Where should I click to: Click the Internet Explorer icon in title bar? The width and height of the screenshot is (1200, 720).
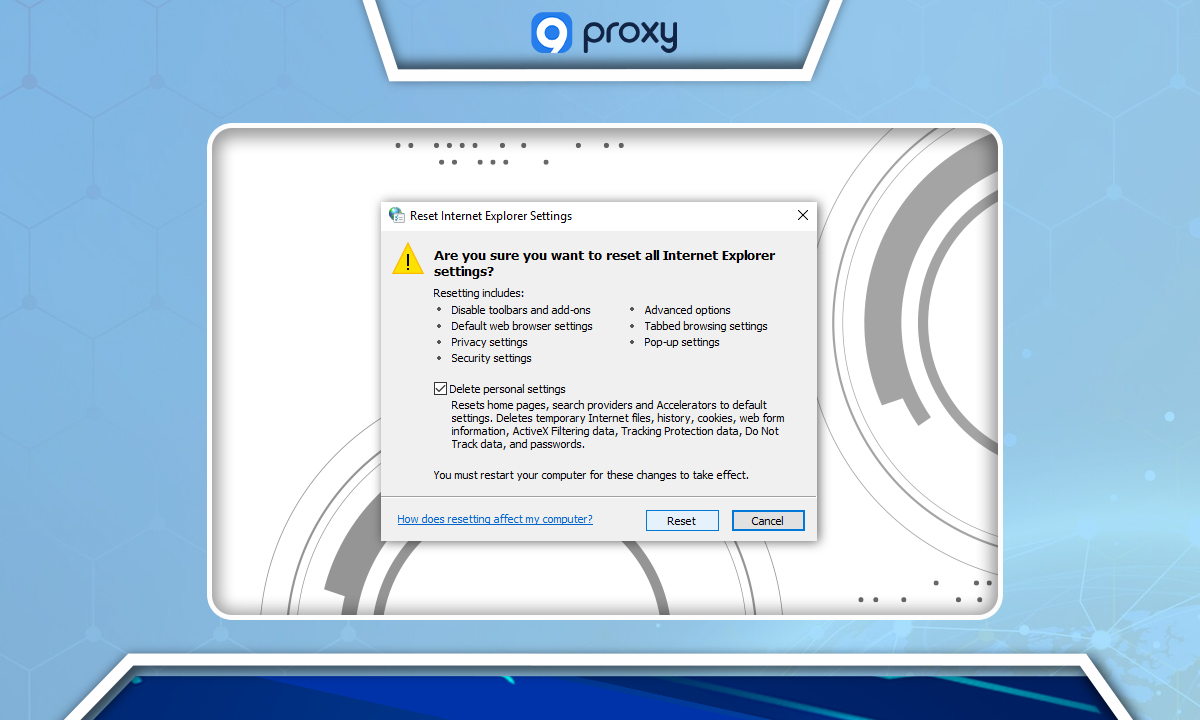tap(397, 215)
